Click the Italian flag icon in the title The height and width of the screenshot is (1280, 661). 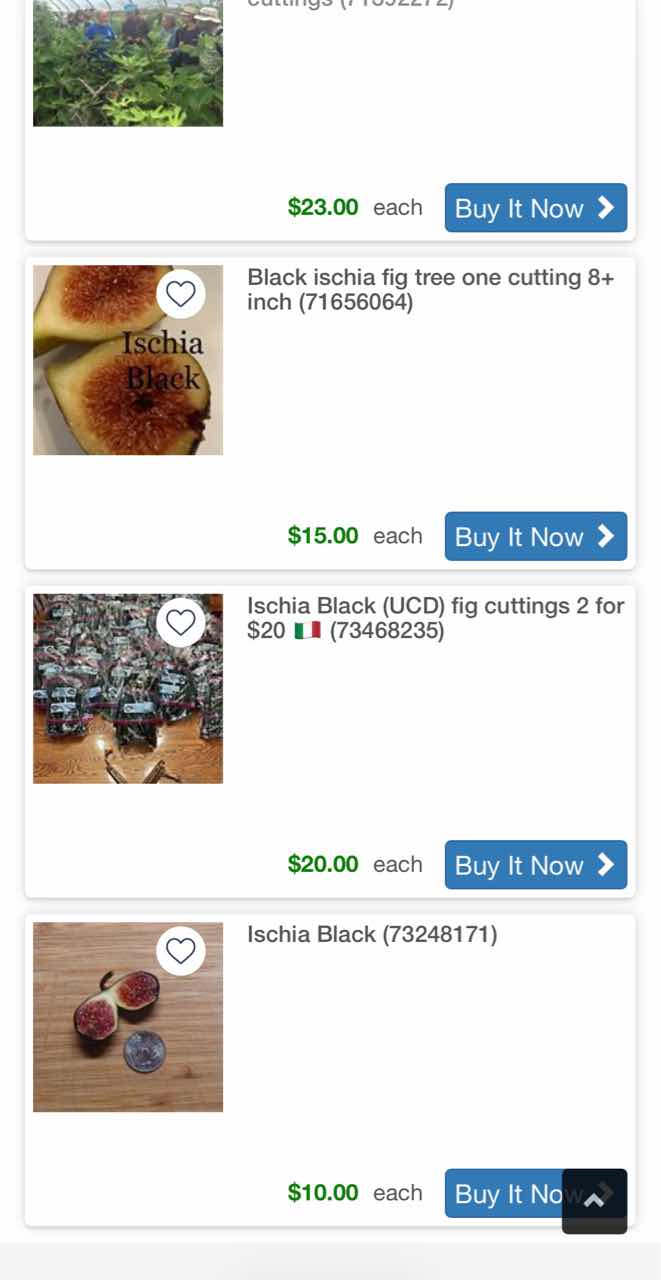point(307,631)
